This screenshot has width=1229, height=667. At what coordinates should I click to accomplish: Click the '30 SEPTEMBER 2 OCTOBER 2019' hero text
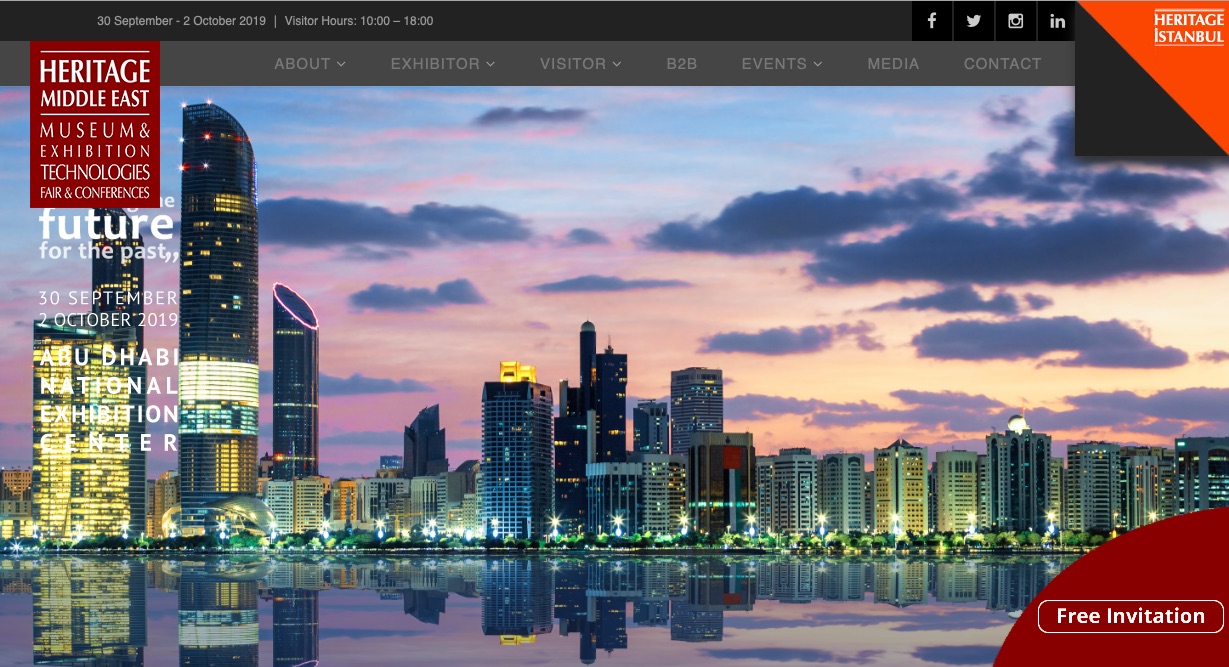pyautogui.click(x=108, y=309)
